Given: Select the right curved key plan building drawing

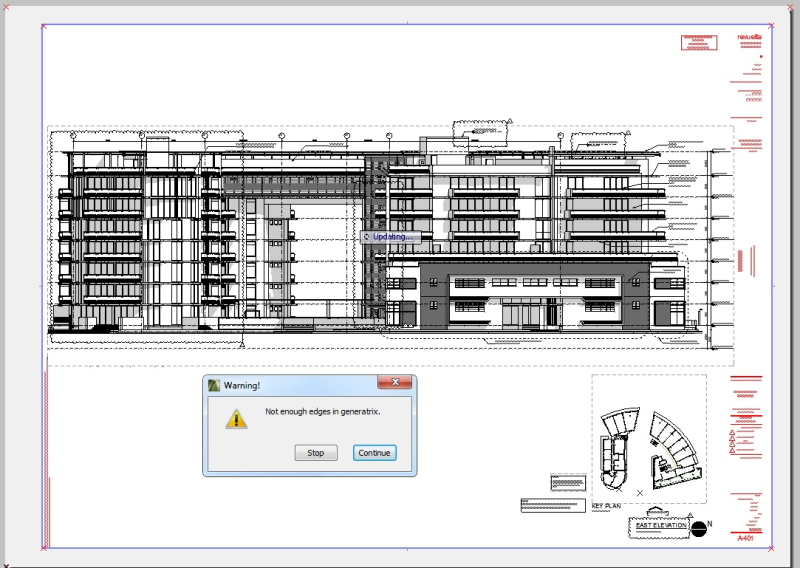Looking at the screenshot, I should [x=674, y=449].
